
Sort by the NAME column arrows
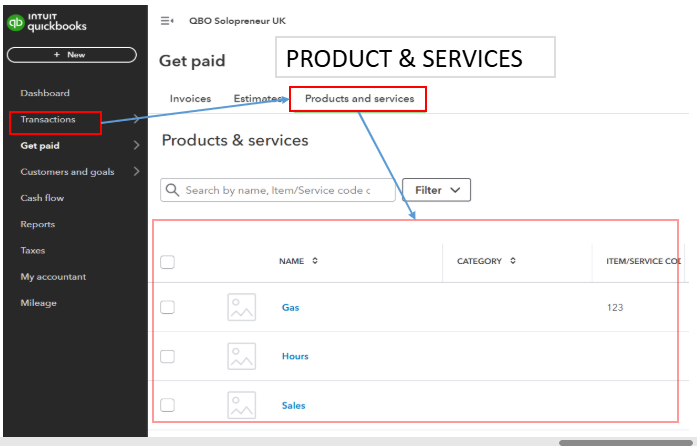[315, 261]
